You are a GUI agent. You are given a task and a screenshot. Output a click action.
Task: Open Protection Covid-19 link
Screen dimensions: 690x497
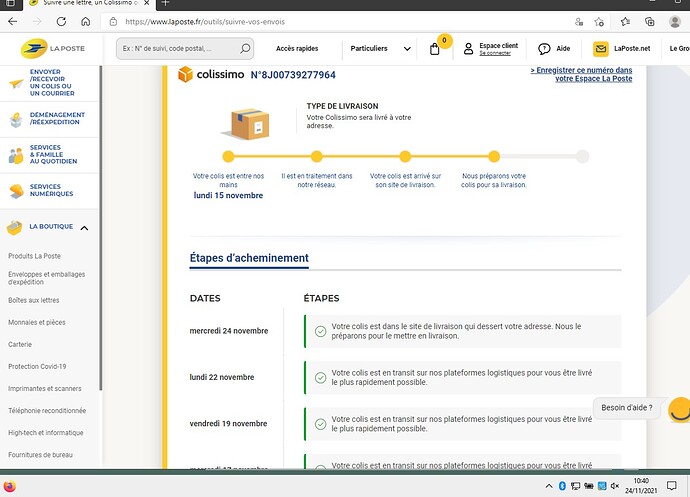click(x=37, y=366)
